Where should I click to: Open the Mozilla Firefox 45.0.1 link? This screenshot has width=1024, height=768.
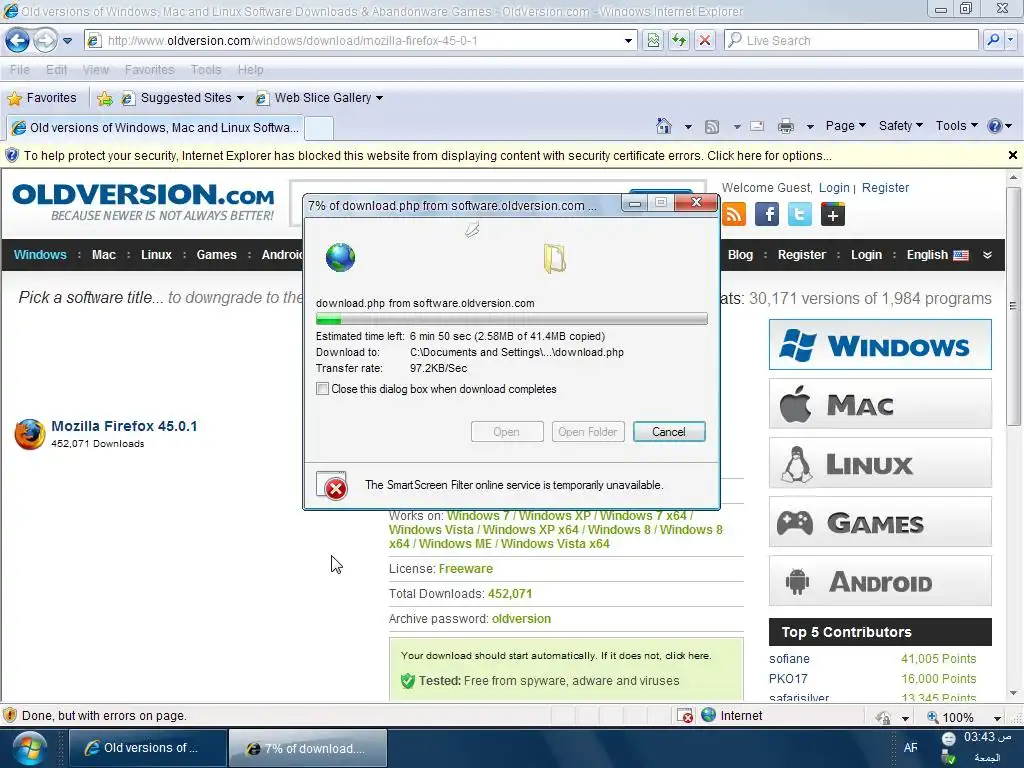(x=124, y=426)
